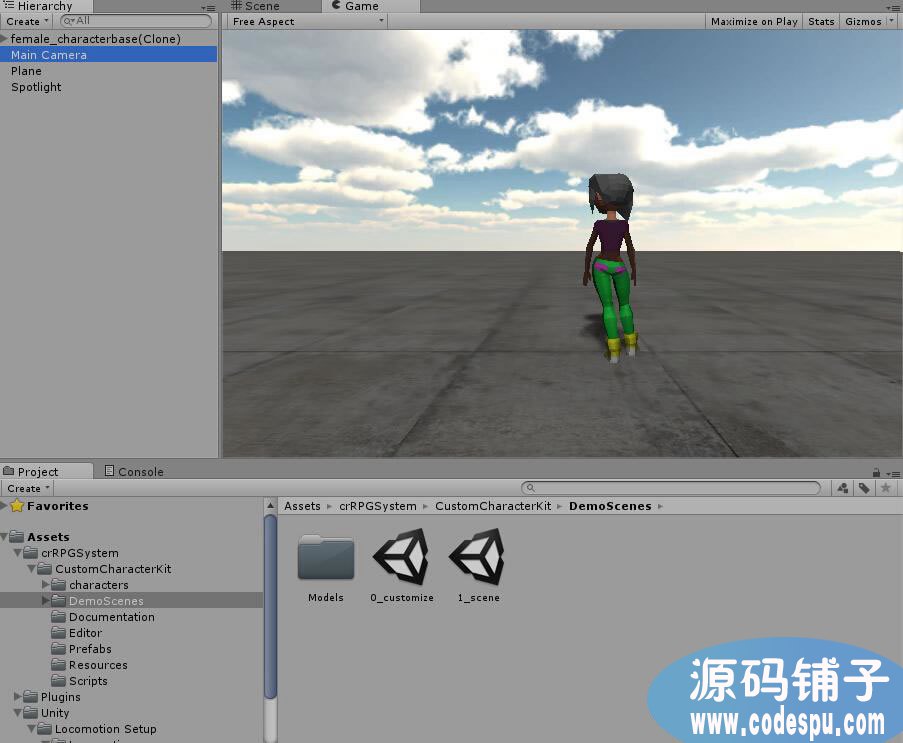903x743 pixels.
Task: Click the Plugins folder icon
Action: (x=31, y=697)
